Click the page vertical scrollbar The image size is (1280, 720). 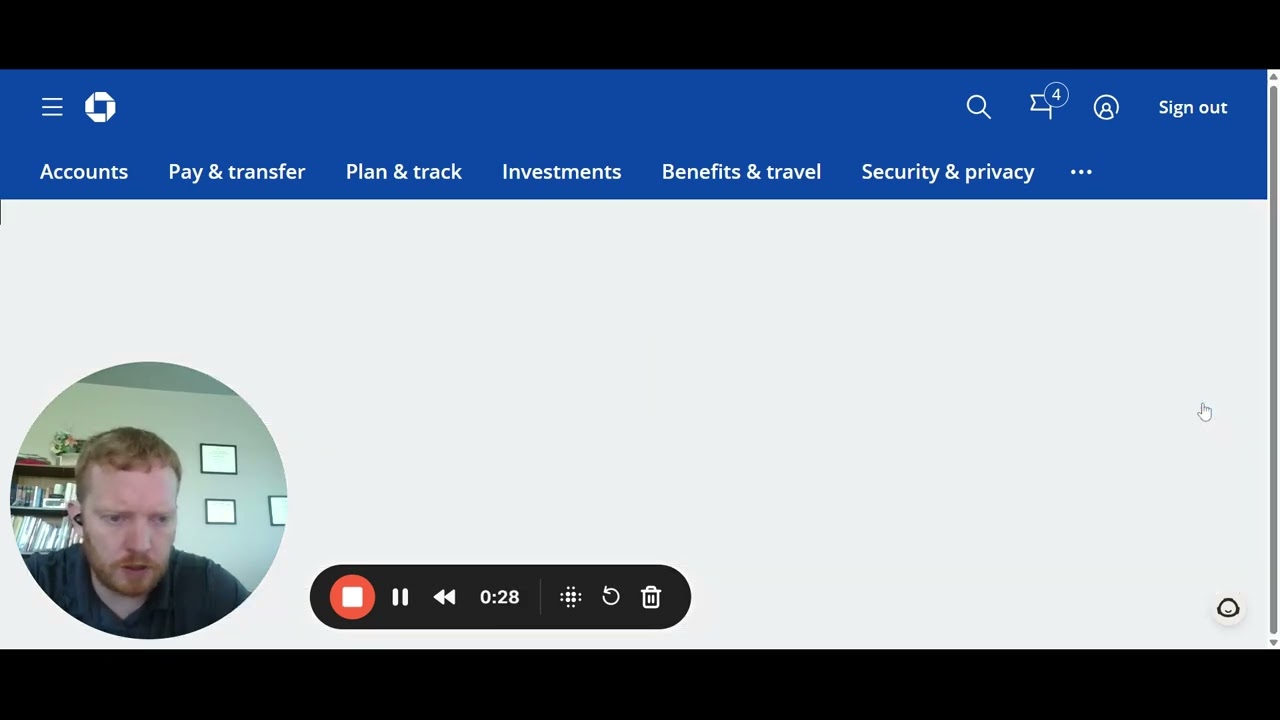pos(1273,360)
